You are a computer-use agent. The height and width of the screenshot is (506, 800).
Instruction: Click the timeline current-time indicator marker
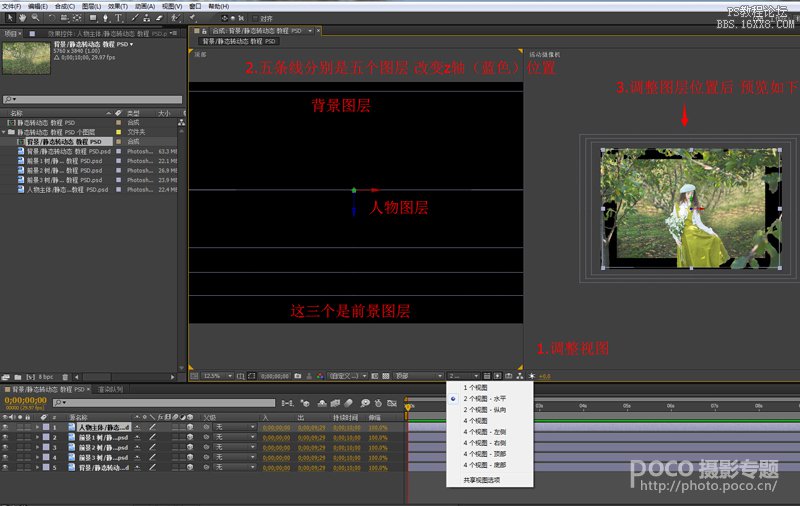coord(408,407)
